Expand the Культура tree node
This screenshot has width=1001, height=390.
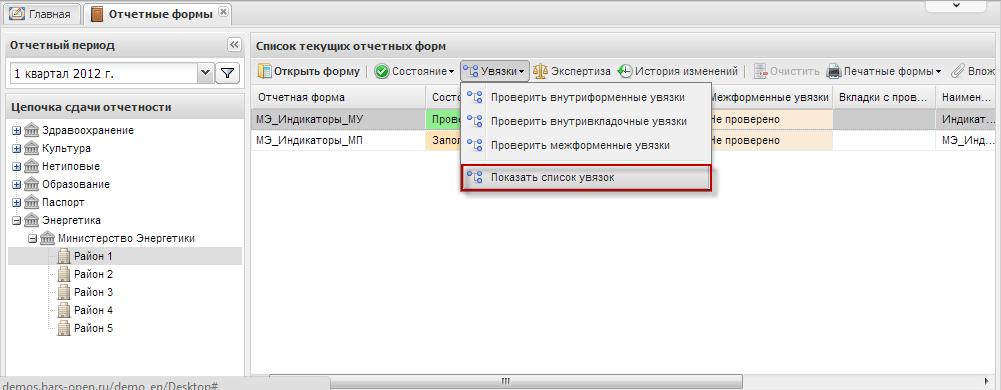17,149
